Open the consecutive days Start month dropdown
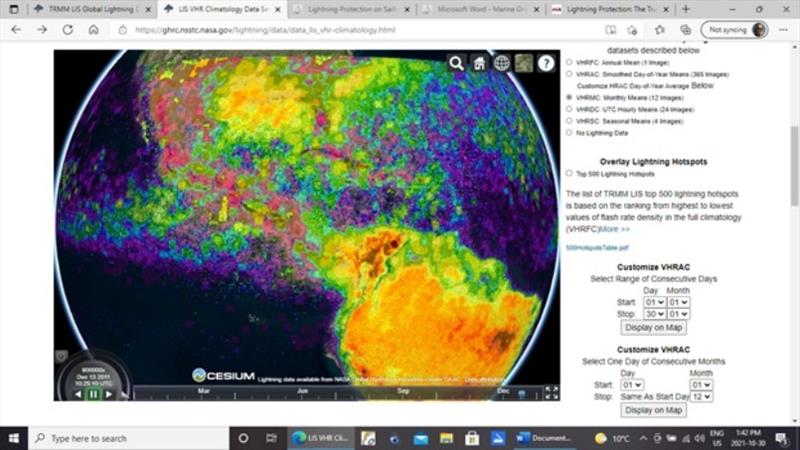This screenshot has width=800, height=450. pos(678,302)
